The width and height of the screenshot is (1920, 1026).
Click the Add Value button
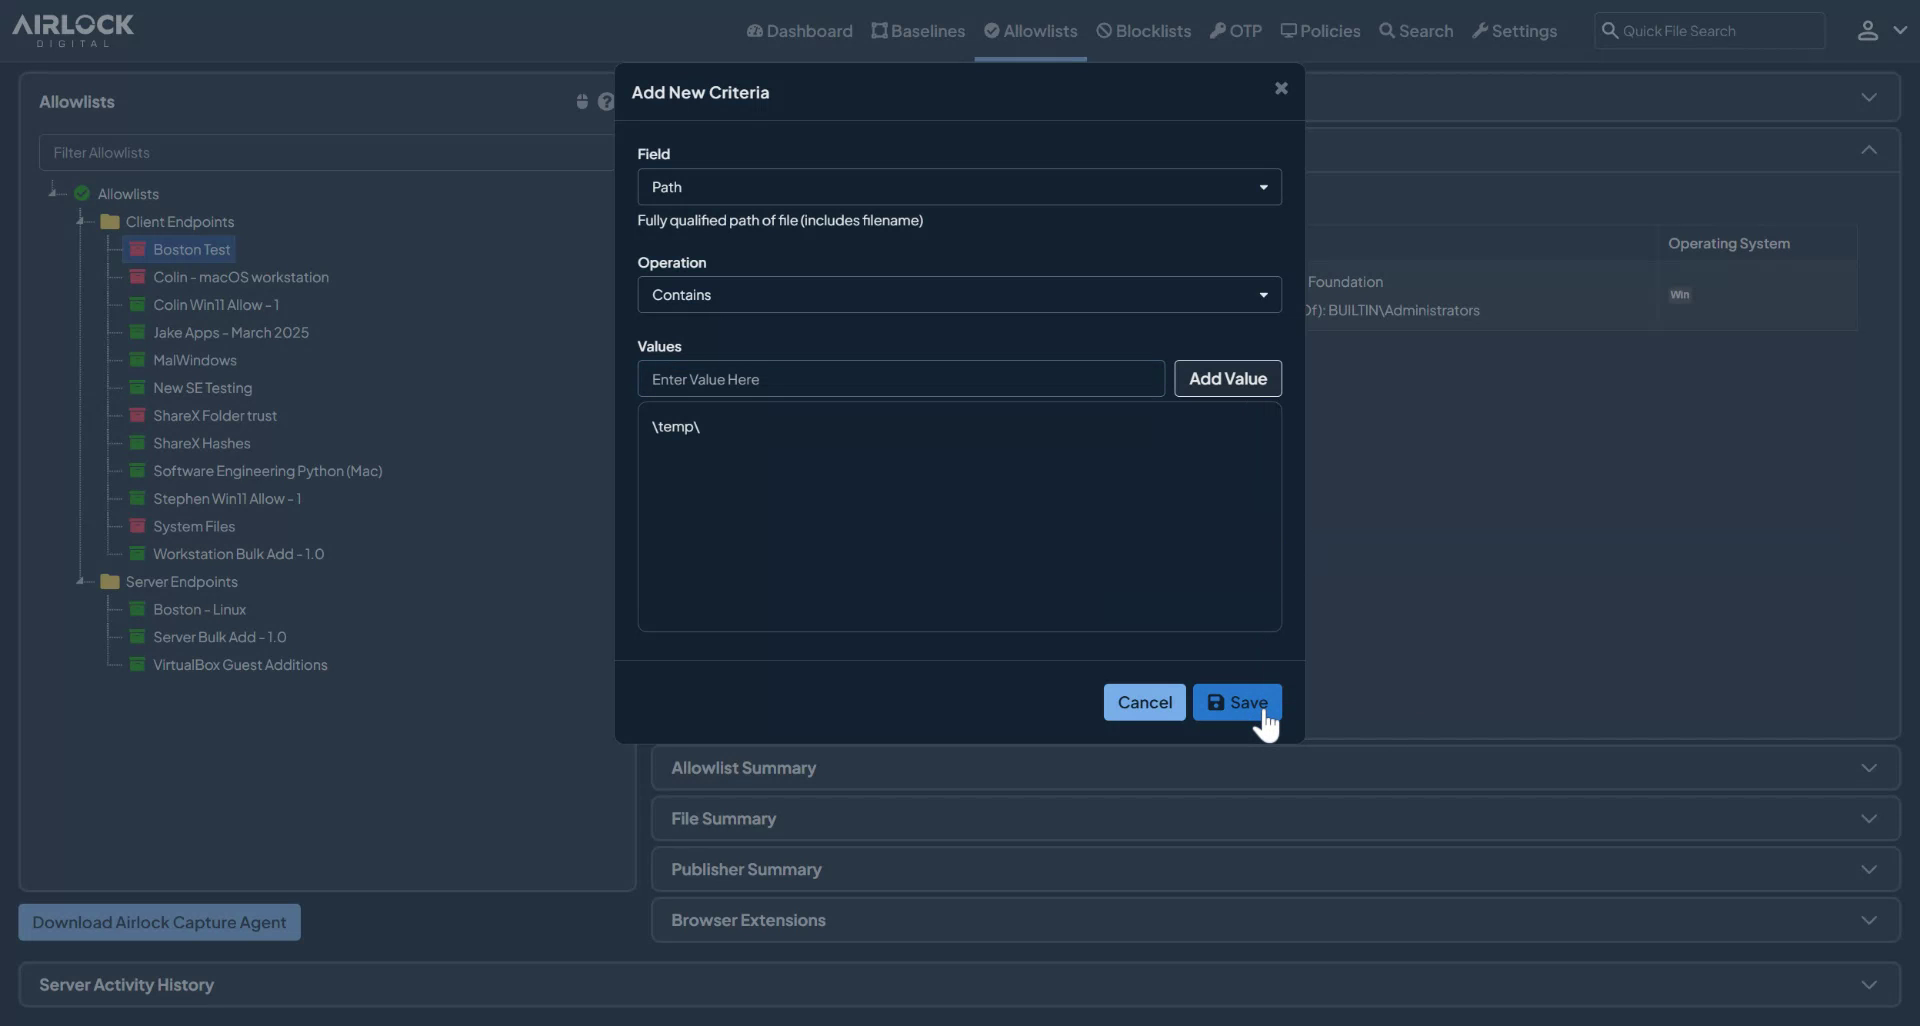click(1227, 378)
